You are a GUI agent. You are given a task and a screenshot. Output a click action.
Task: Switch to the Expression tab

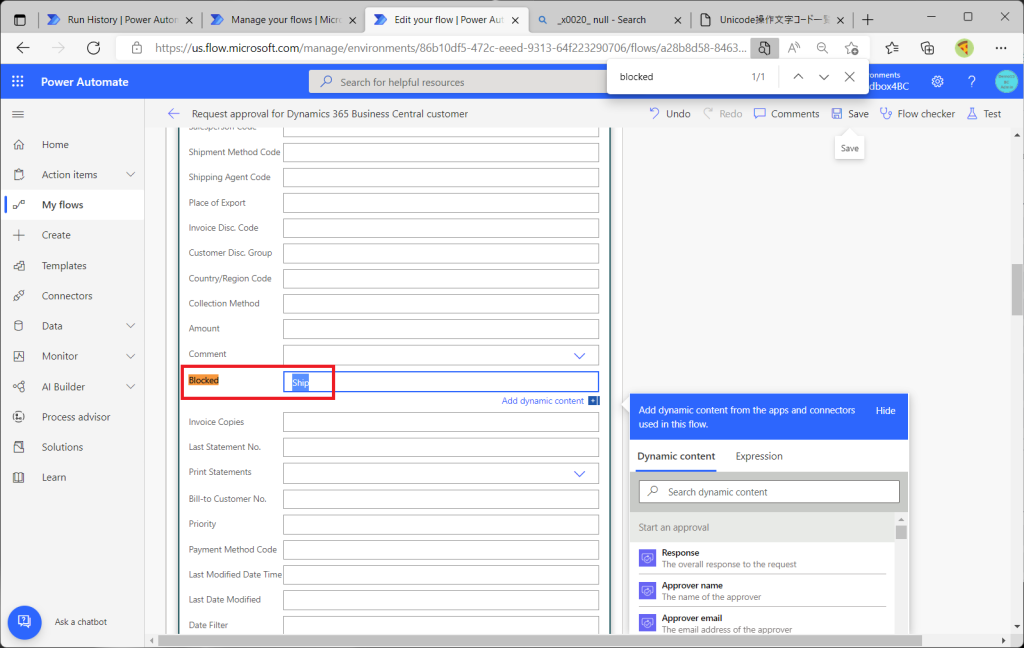[759, 456]
